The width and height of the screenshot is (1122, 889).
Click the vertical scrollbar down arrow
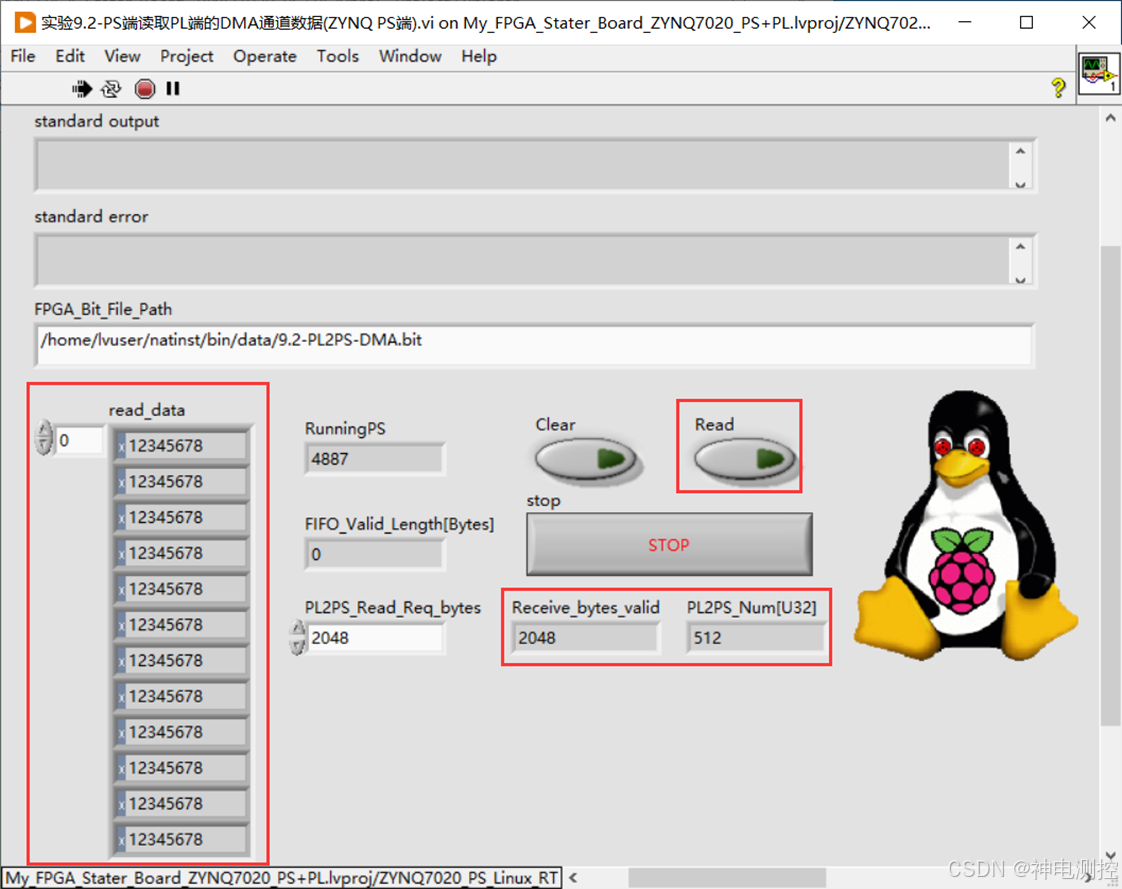pos(1111,855)
